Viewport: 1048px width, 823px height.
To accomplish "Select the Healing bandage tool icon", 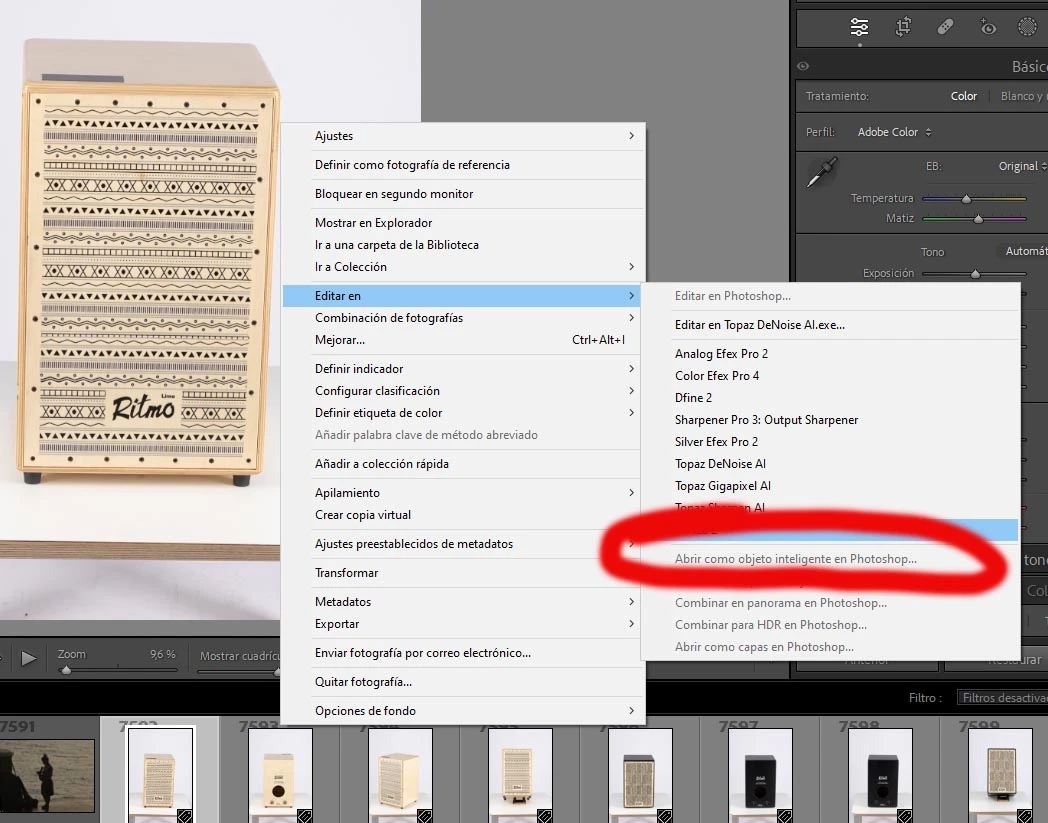I will tap(945, 27).
